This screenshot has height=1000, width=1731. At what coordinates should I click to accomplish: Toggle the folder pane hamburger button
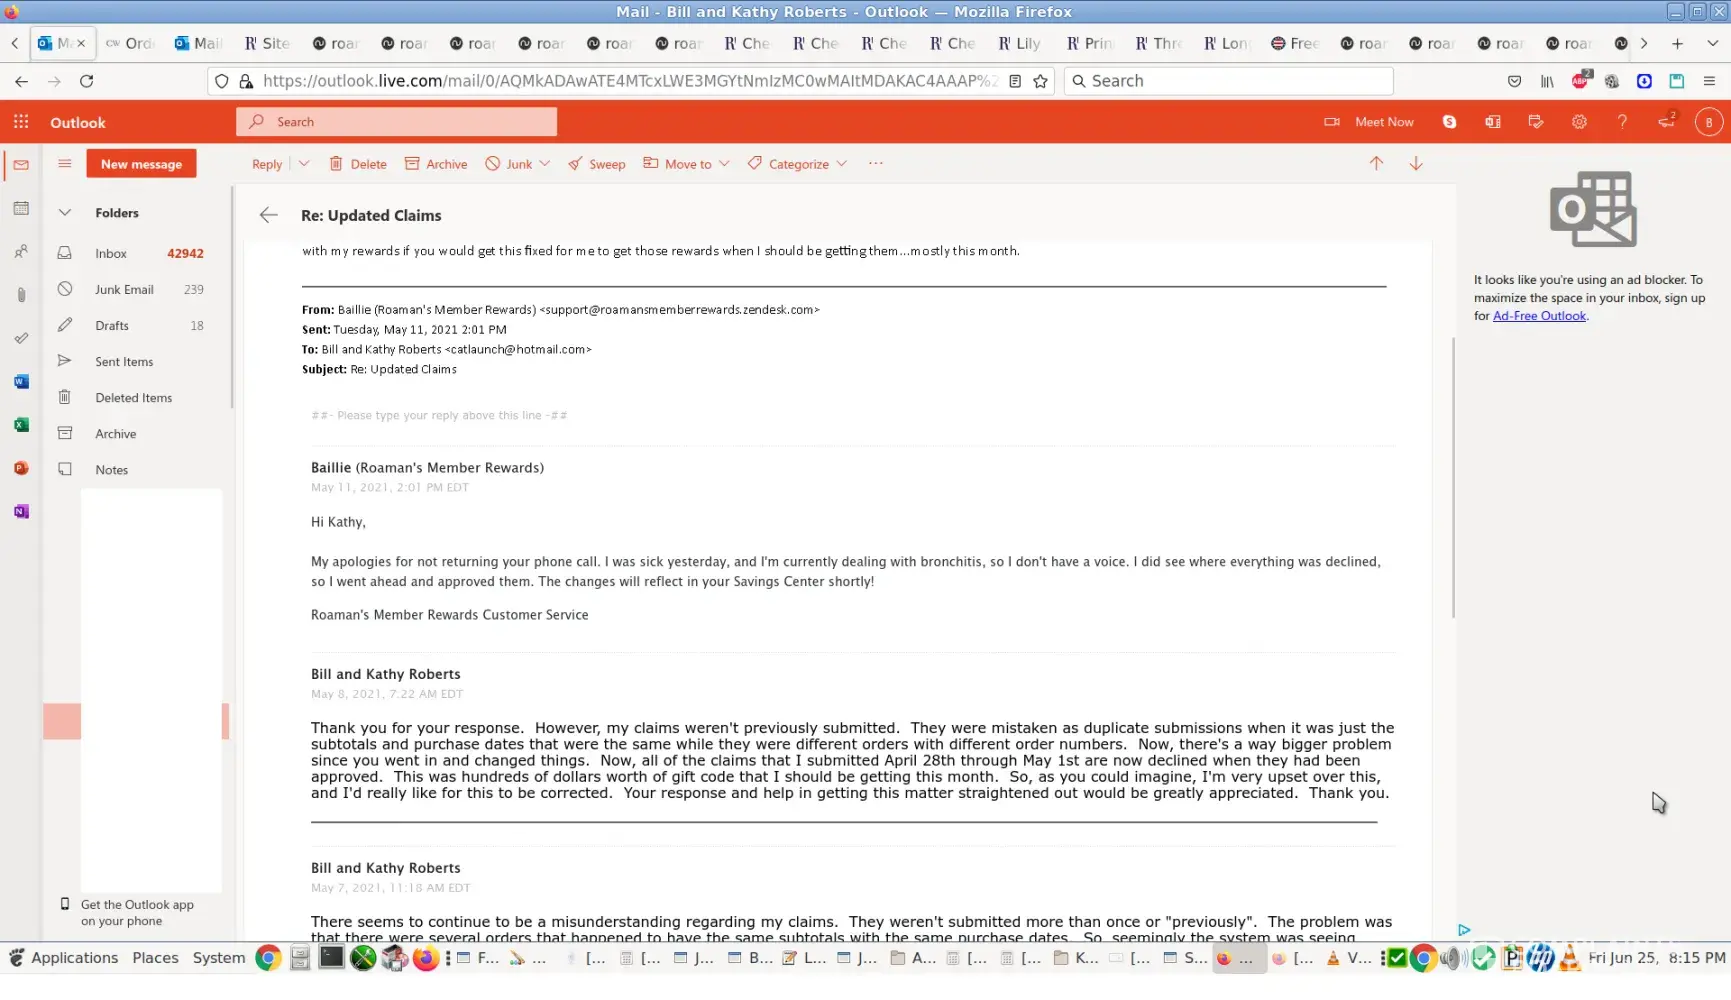(x=65, y=164)
